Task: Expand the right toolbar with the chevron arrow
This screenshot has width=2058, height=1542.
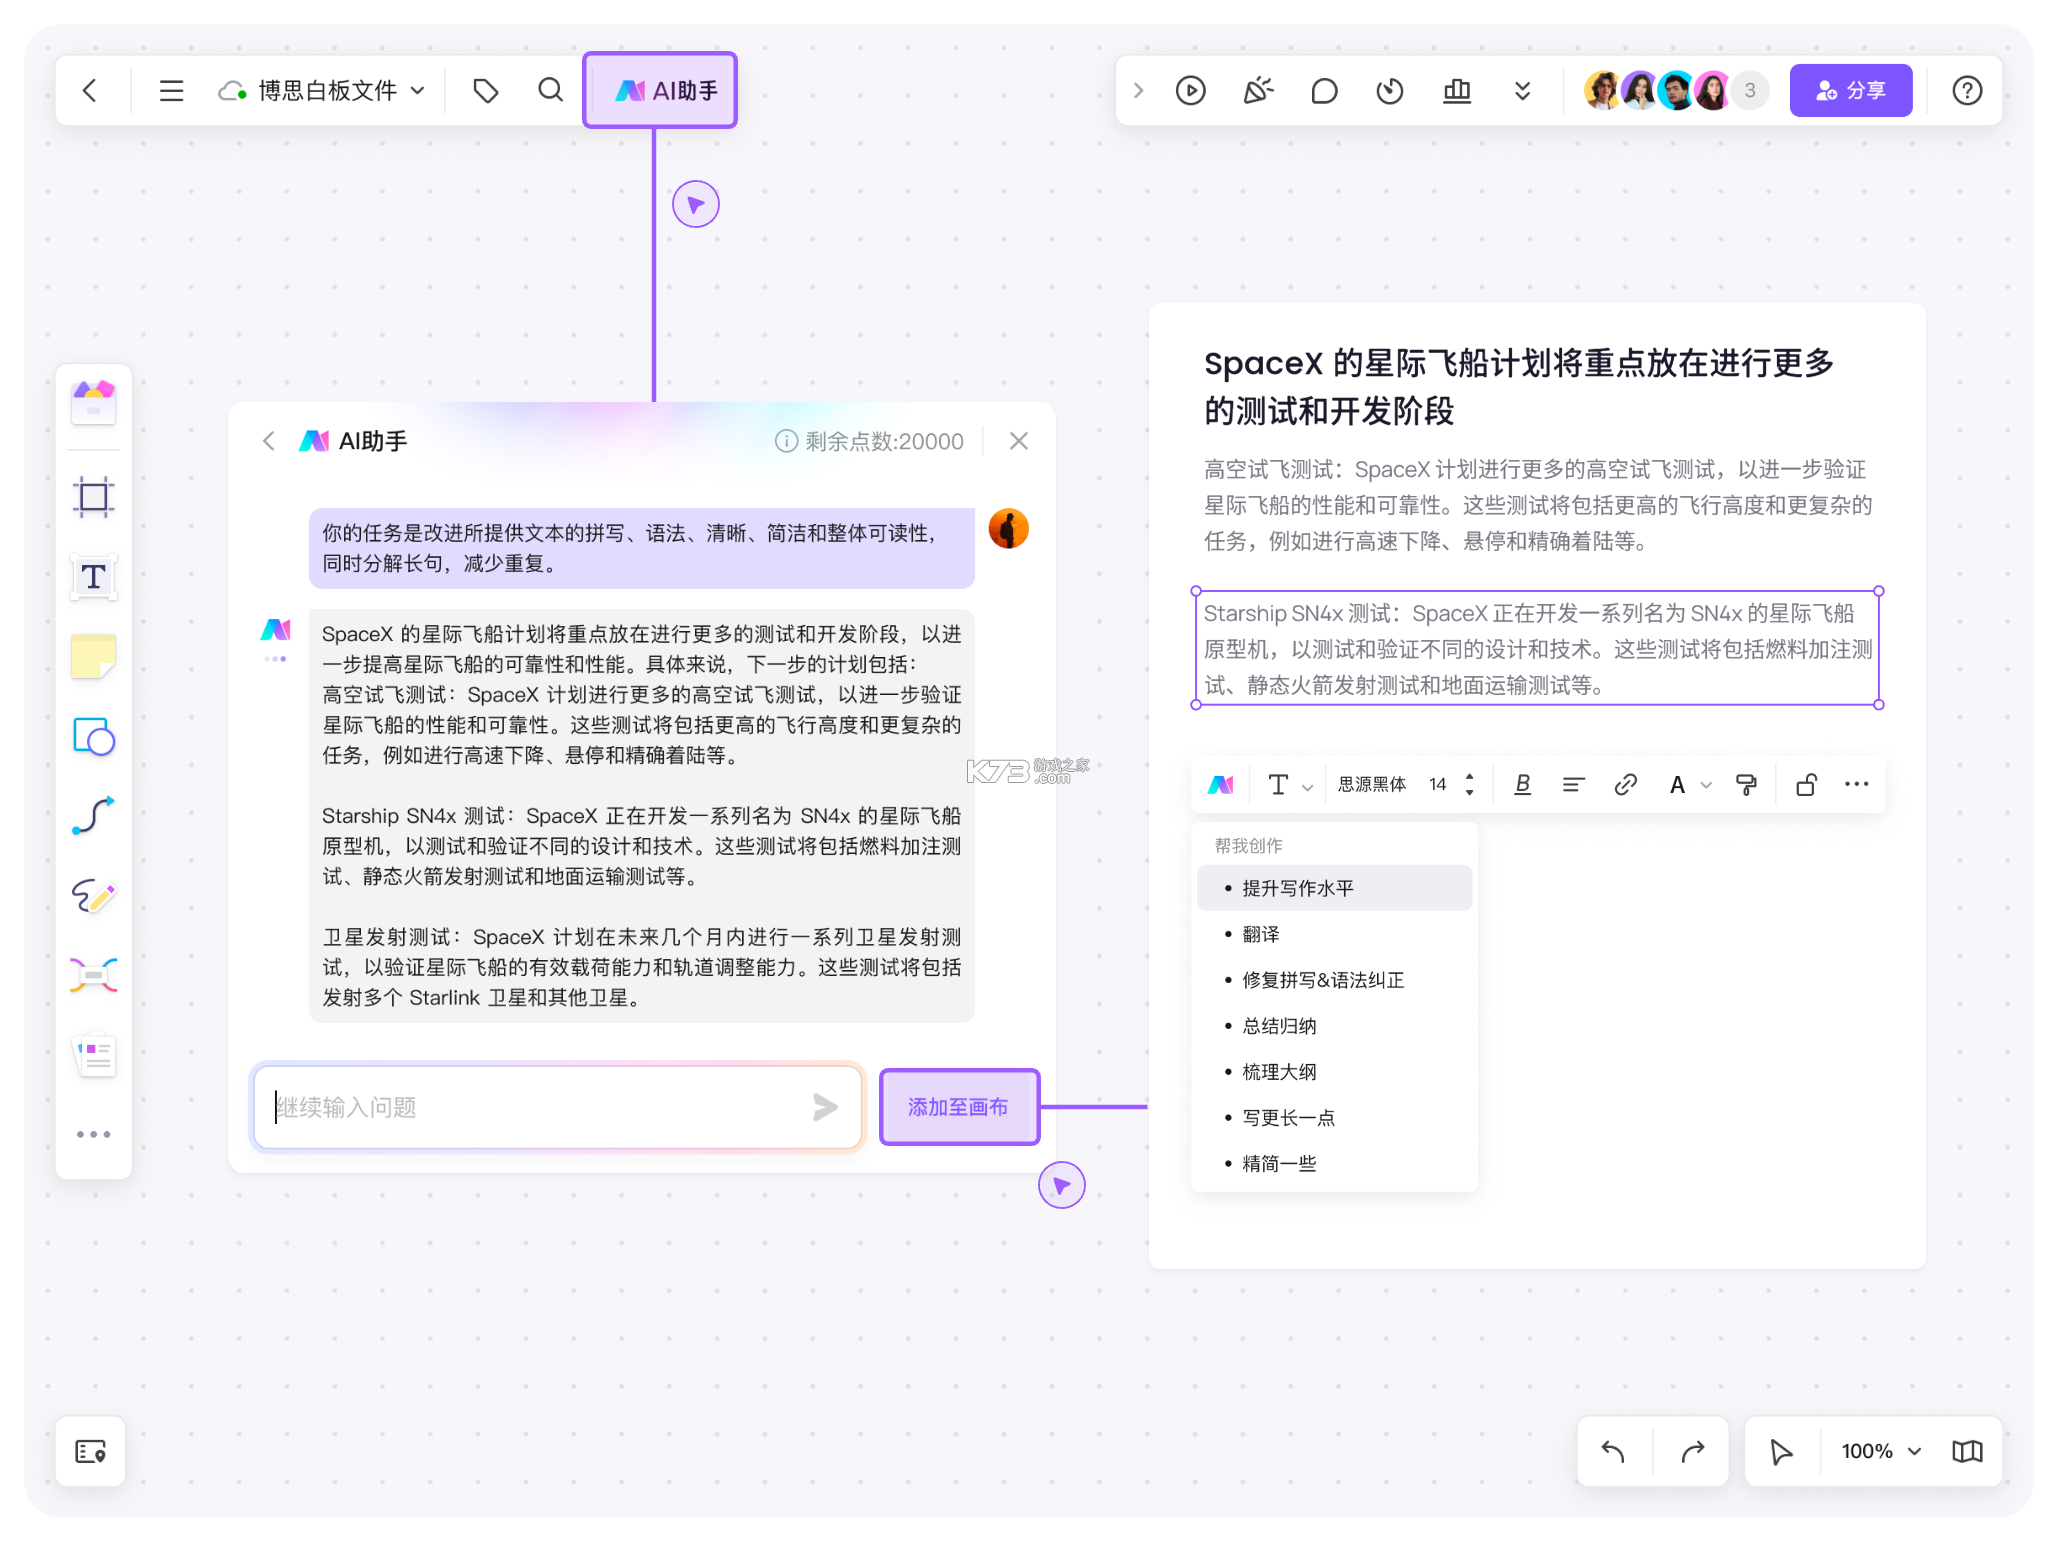Action: coord(1138,91)
